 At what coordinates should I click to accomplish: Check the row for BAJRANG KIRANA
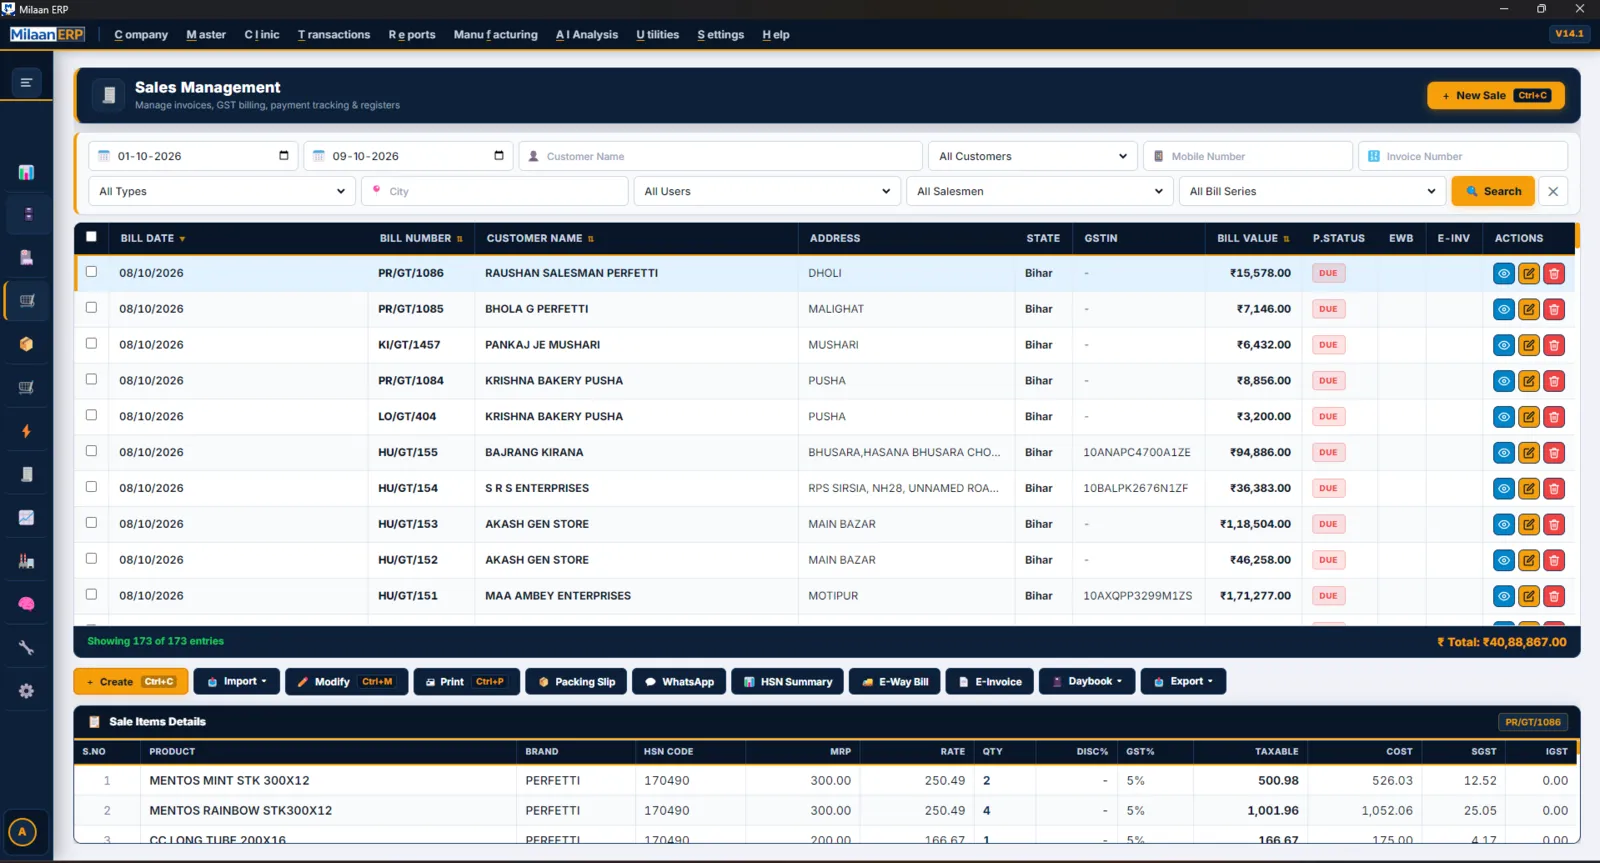91,451
